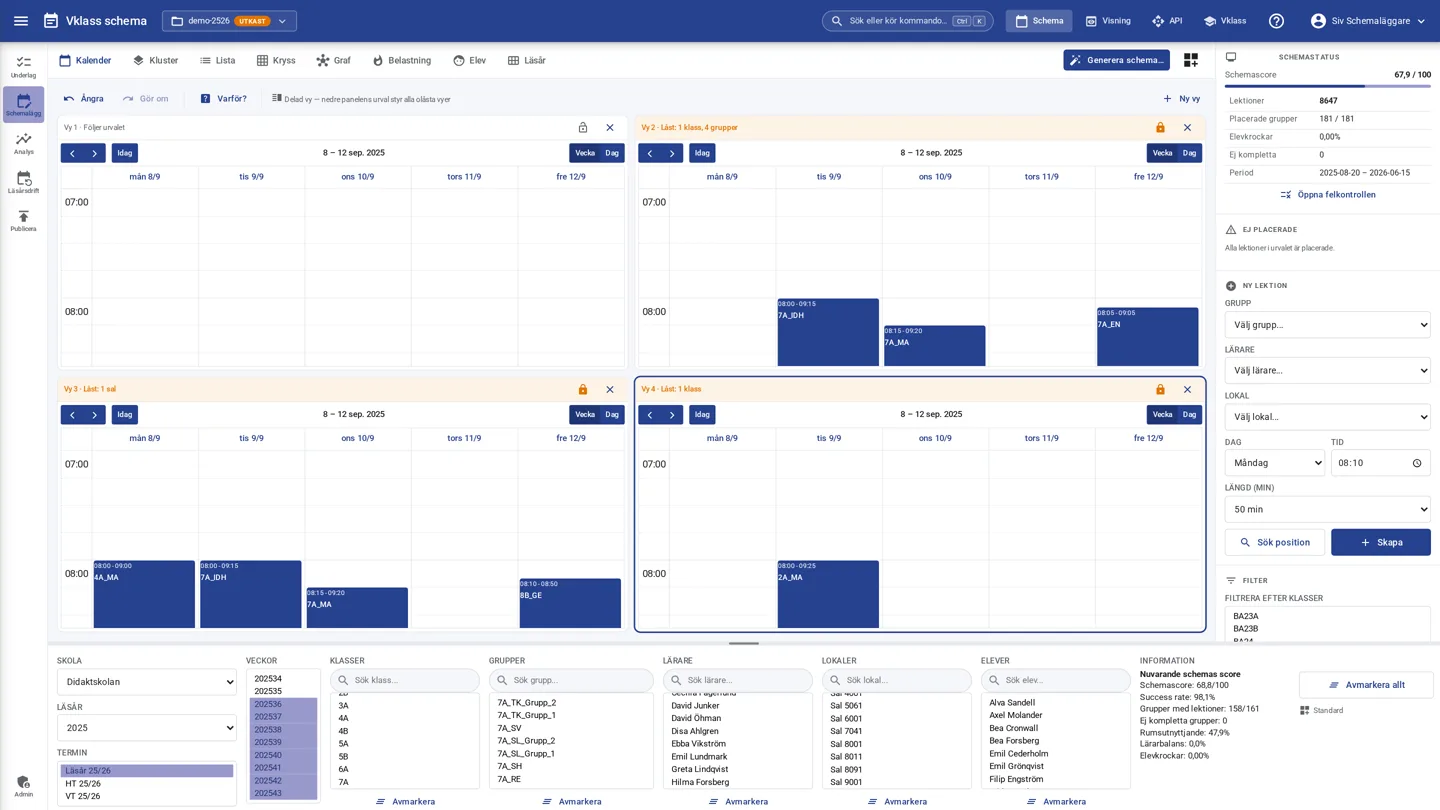Add a new view with Ny vy

point(1181,99)
